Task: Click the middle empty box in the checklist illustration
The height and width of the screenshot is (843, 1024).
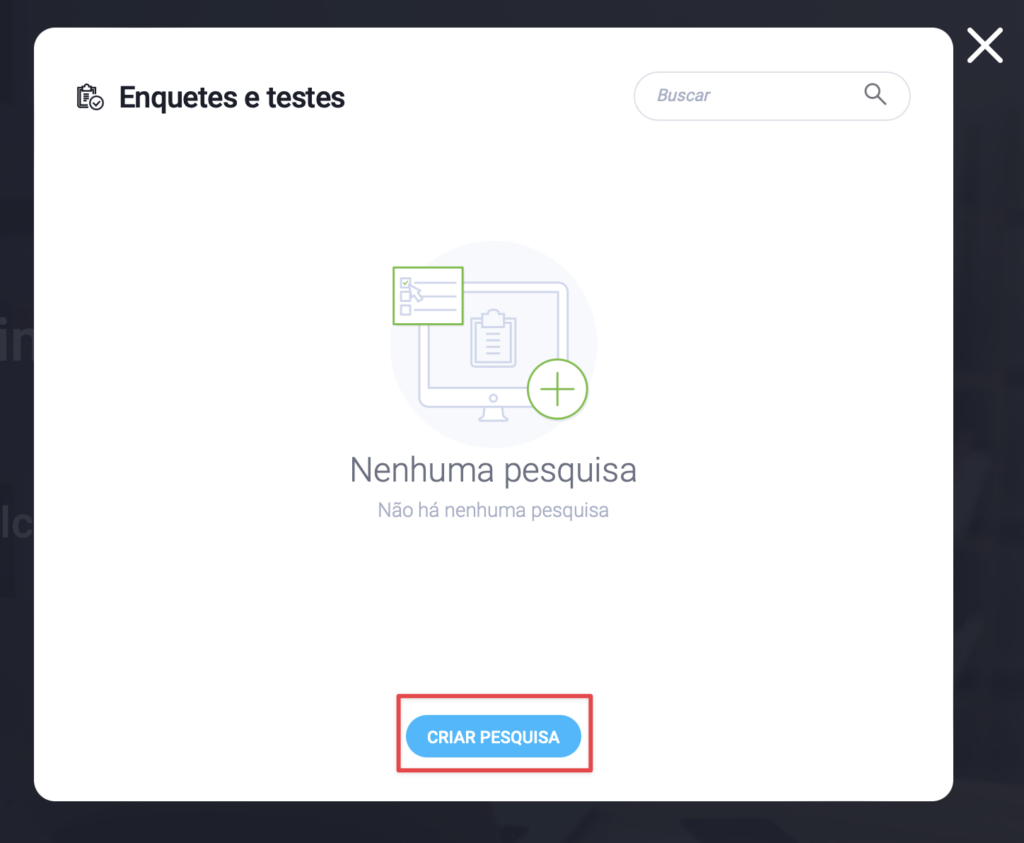Action: pos(406,296)
